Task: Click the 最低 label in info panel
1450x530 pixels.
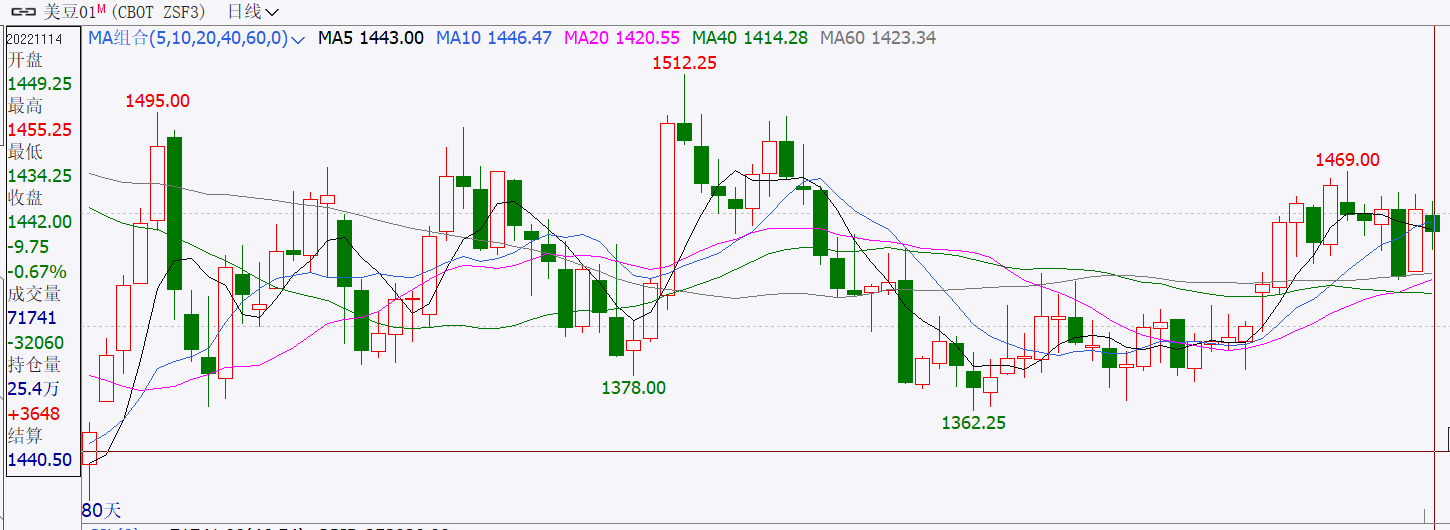Action: tap(26, 152)
